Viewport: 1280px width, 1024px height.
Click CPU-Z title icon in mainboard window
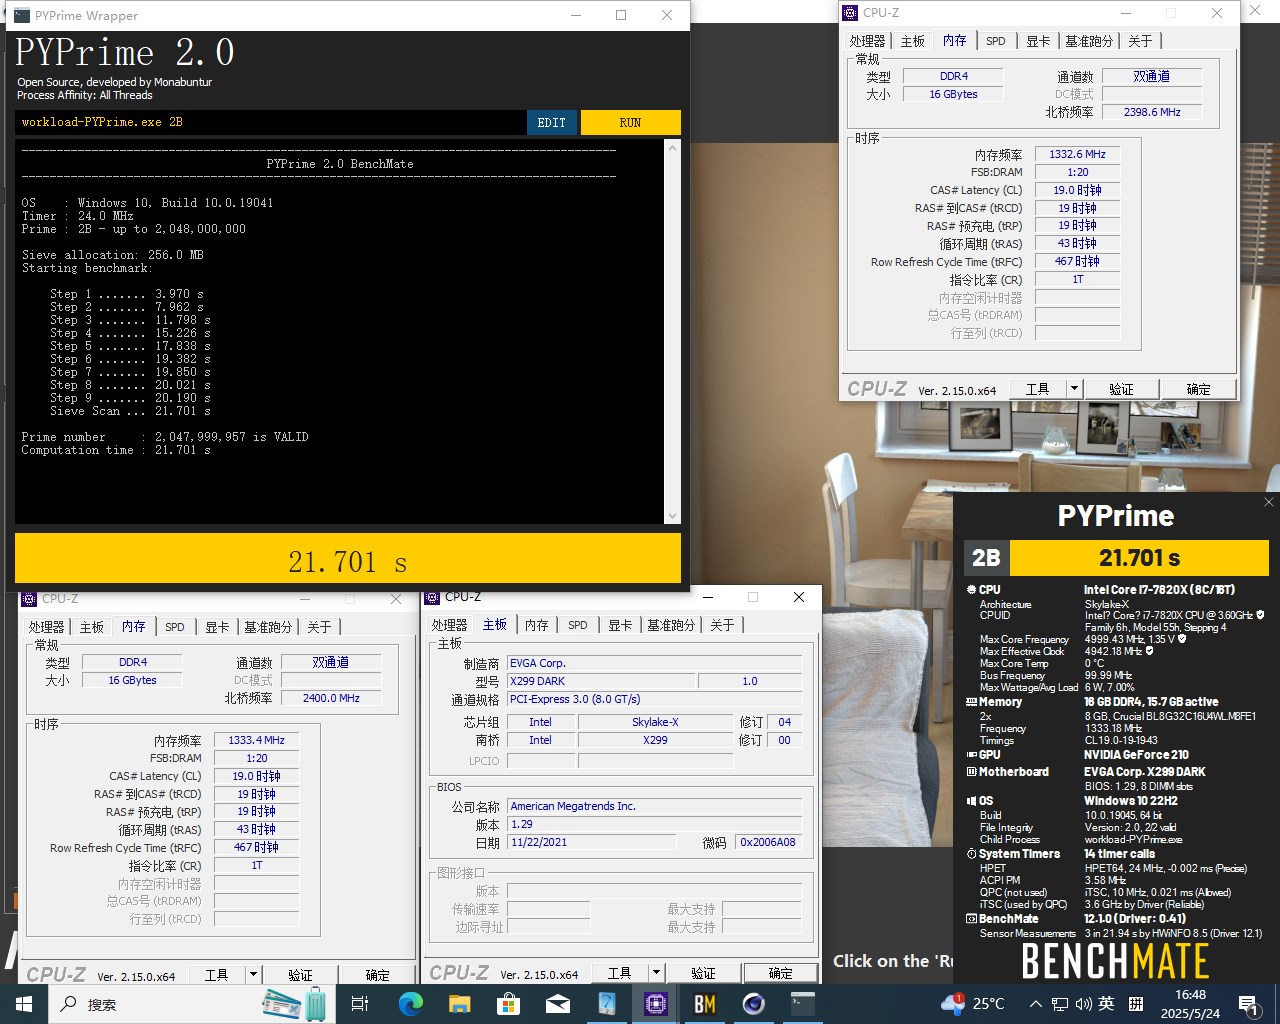432,597
